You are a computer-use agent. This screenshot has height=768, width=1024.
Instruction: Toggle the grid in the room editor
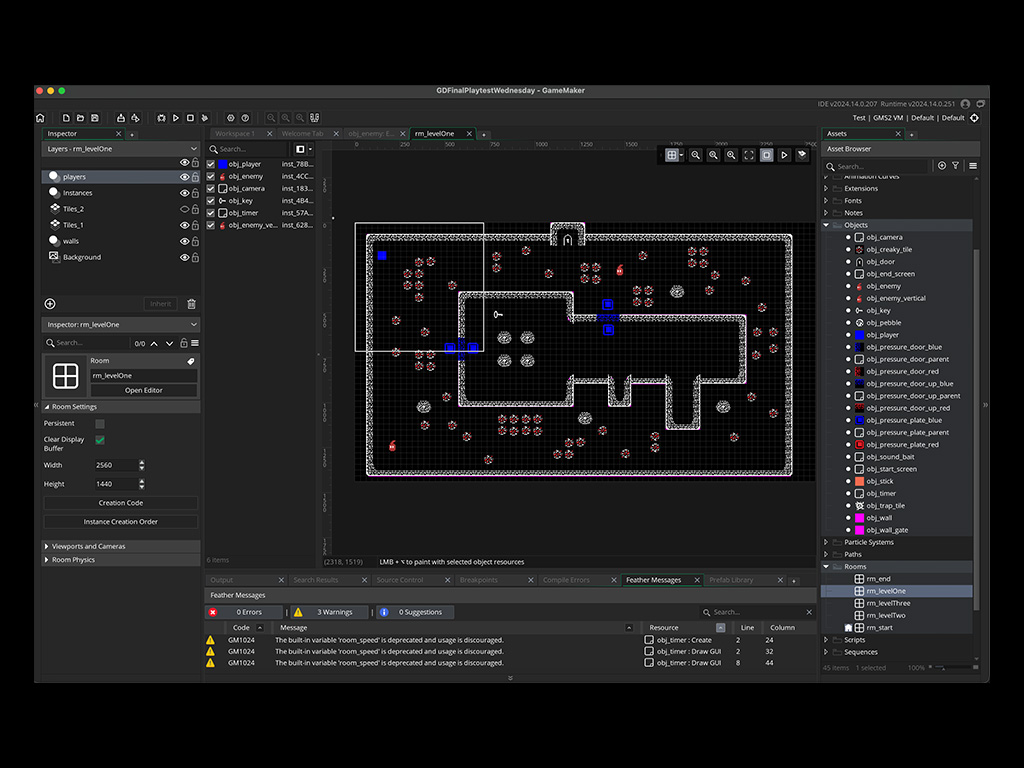pyautogui.click(x=674, y=153)
